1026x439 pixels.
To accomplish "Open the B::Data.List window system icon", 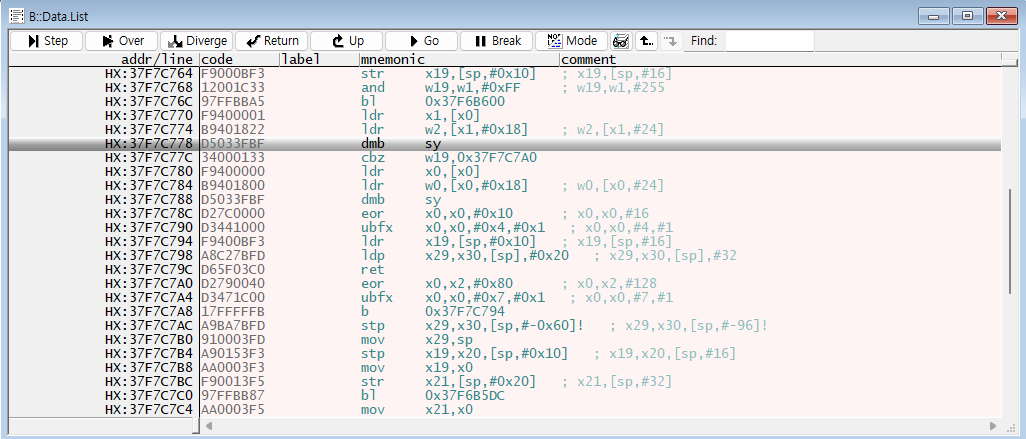I will (x=16, y=15).
